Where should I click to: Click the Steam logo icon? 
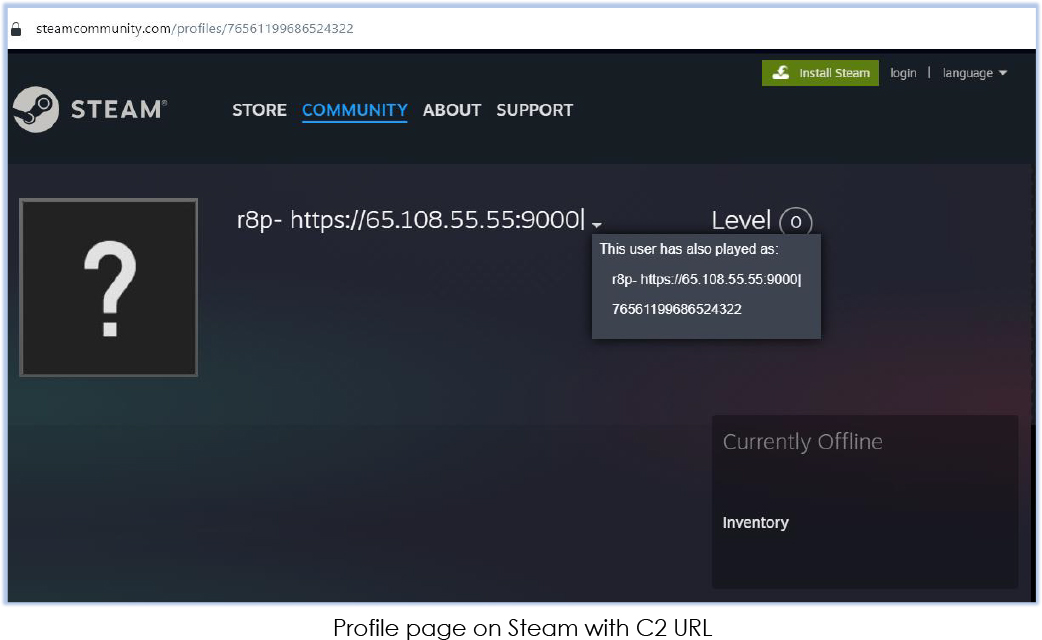point(36,109)
